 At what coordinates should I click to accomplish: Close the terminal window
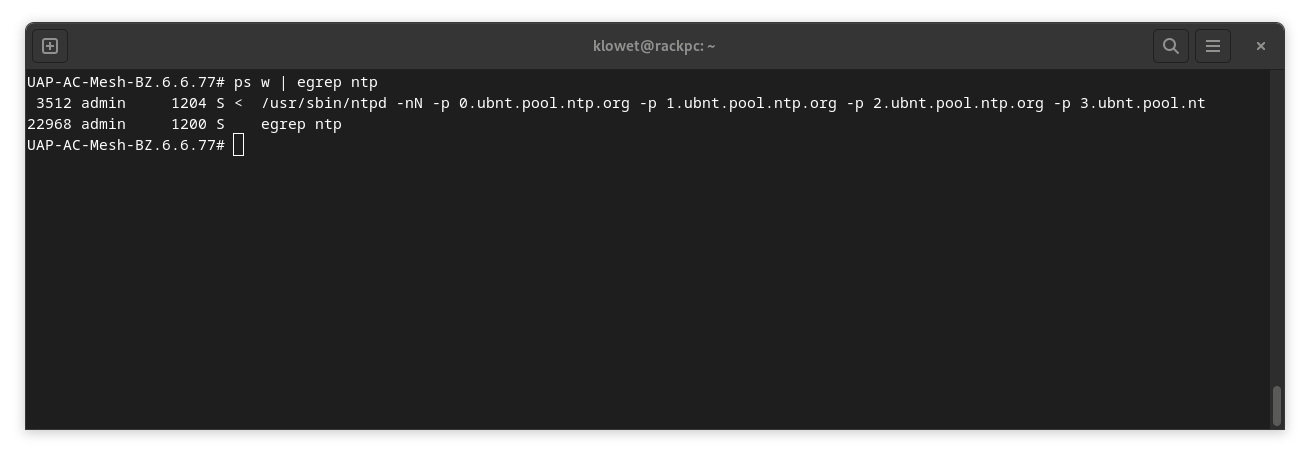pyautogui.click(x=1261, y=46)
